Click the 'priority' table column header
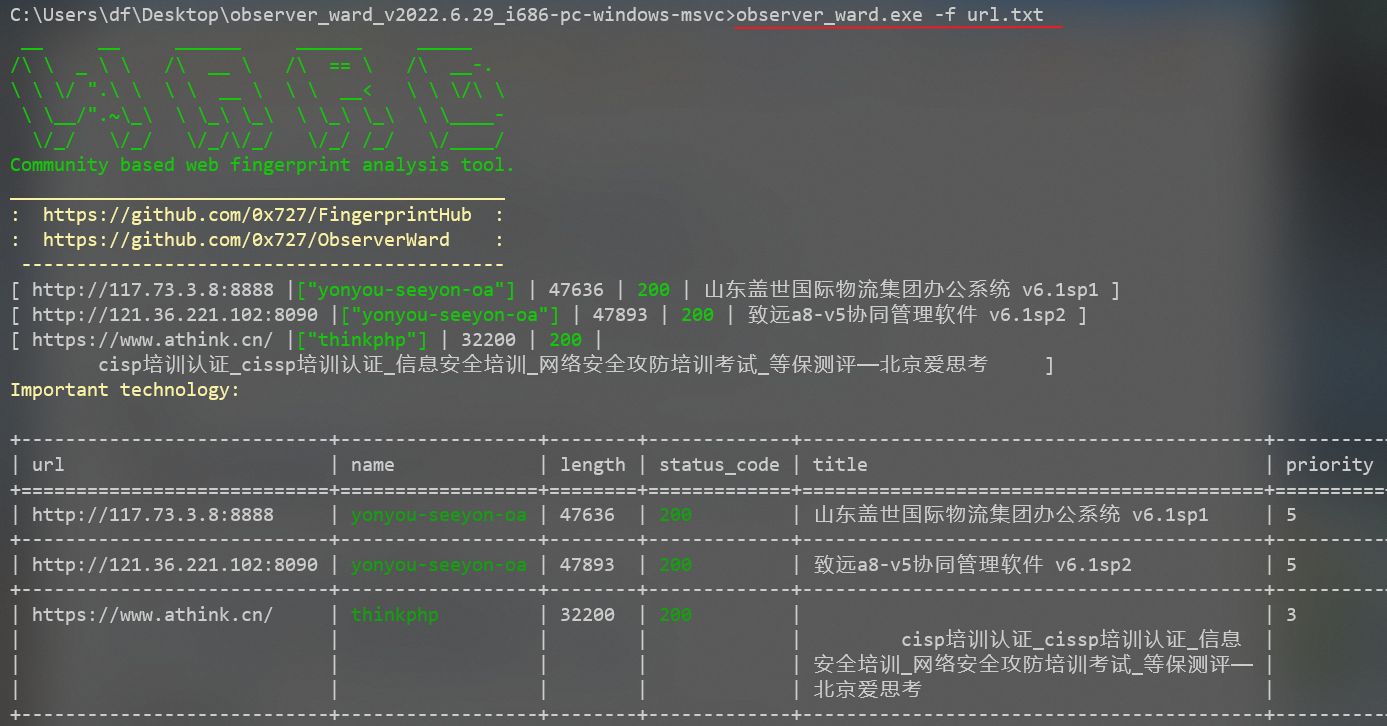 pyautogui.click(x=1330, y=465)
